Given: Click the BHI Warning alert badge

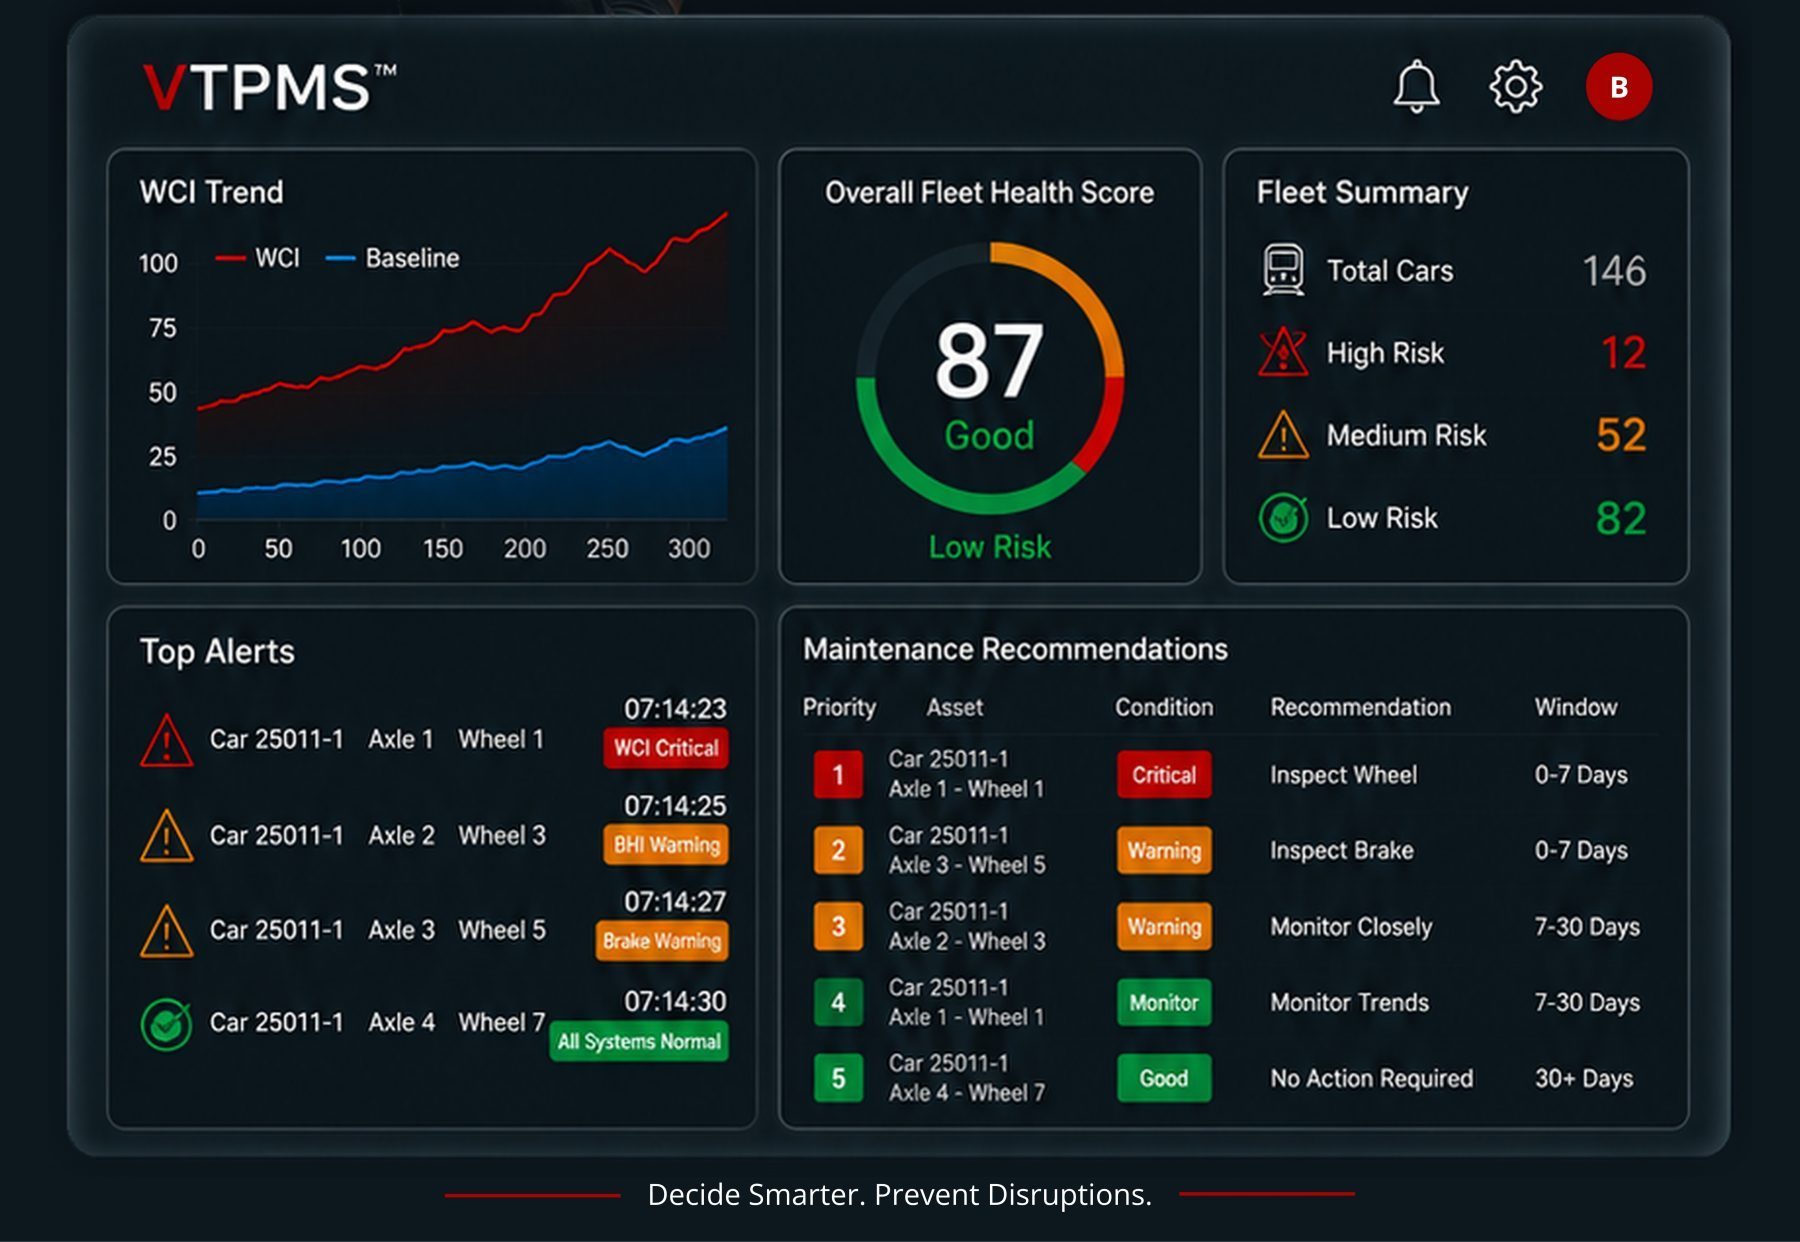Looking at the screenshot, I should point(666,845).
